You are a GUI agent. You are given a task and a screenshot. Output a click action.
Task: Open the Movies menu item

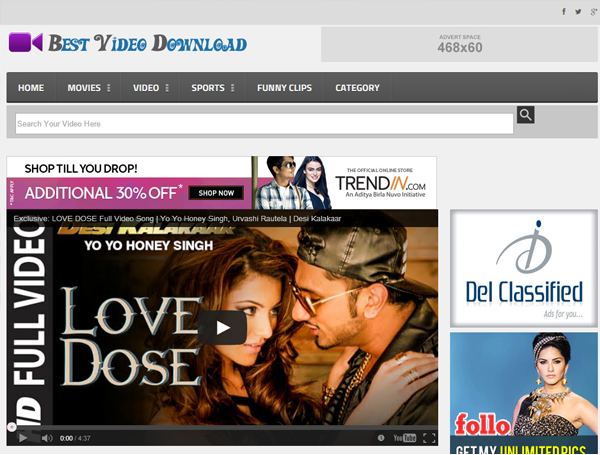click(84, 88)
